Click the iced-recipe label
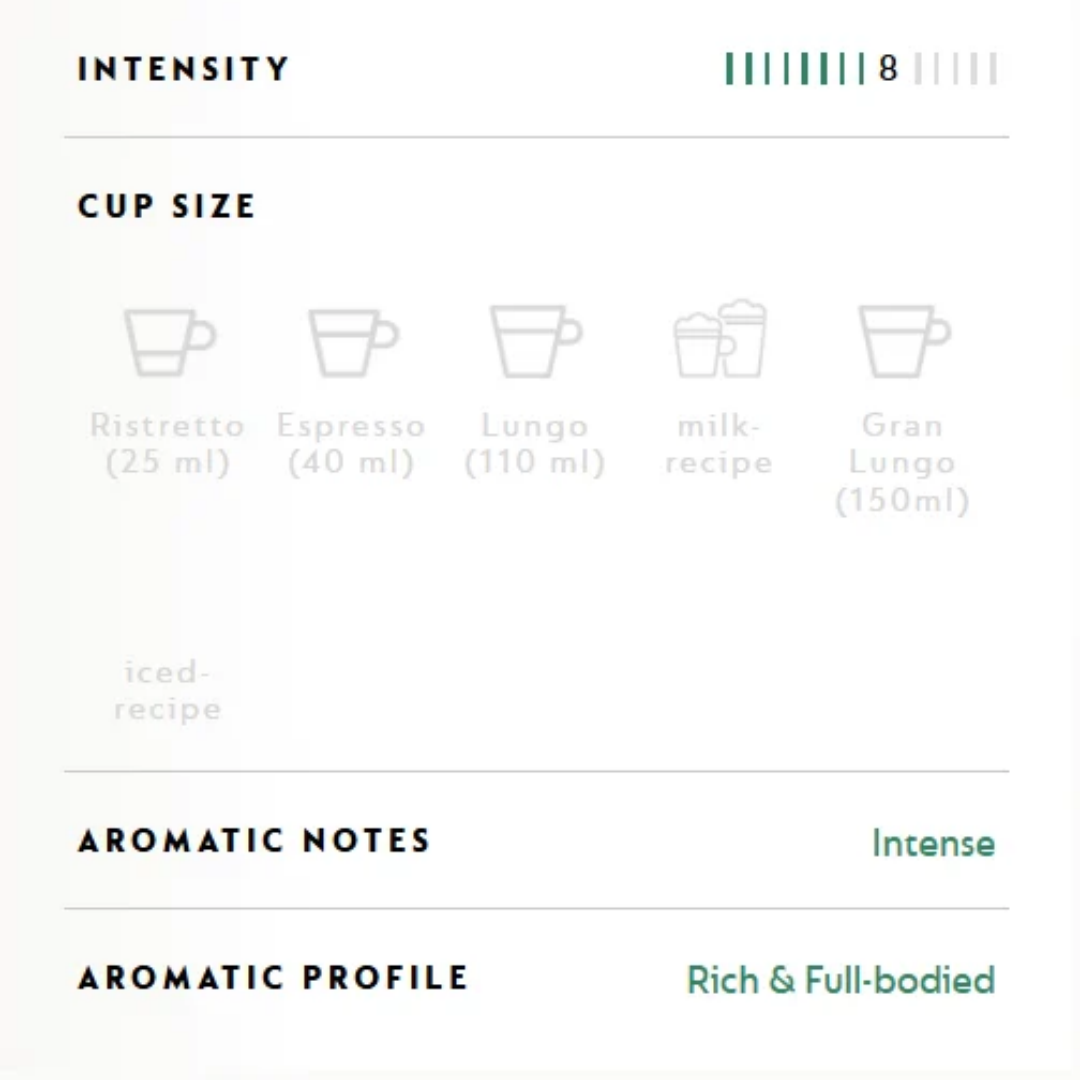The width and height of the screenshot is (1080, 1080). [167, 689]
